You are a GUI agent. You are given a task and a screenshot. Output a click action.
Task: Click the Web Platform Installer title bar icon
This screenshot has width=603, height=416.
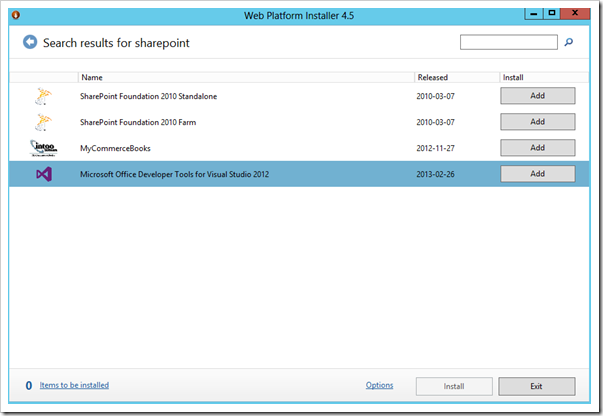pyautogui.click(x=12, y=14)
